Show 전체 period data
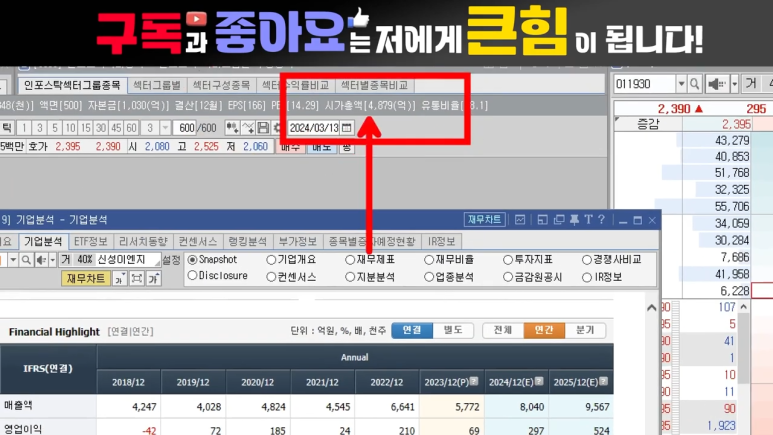This screenshot has width=773, height=435. [503, 330]
